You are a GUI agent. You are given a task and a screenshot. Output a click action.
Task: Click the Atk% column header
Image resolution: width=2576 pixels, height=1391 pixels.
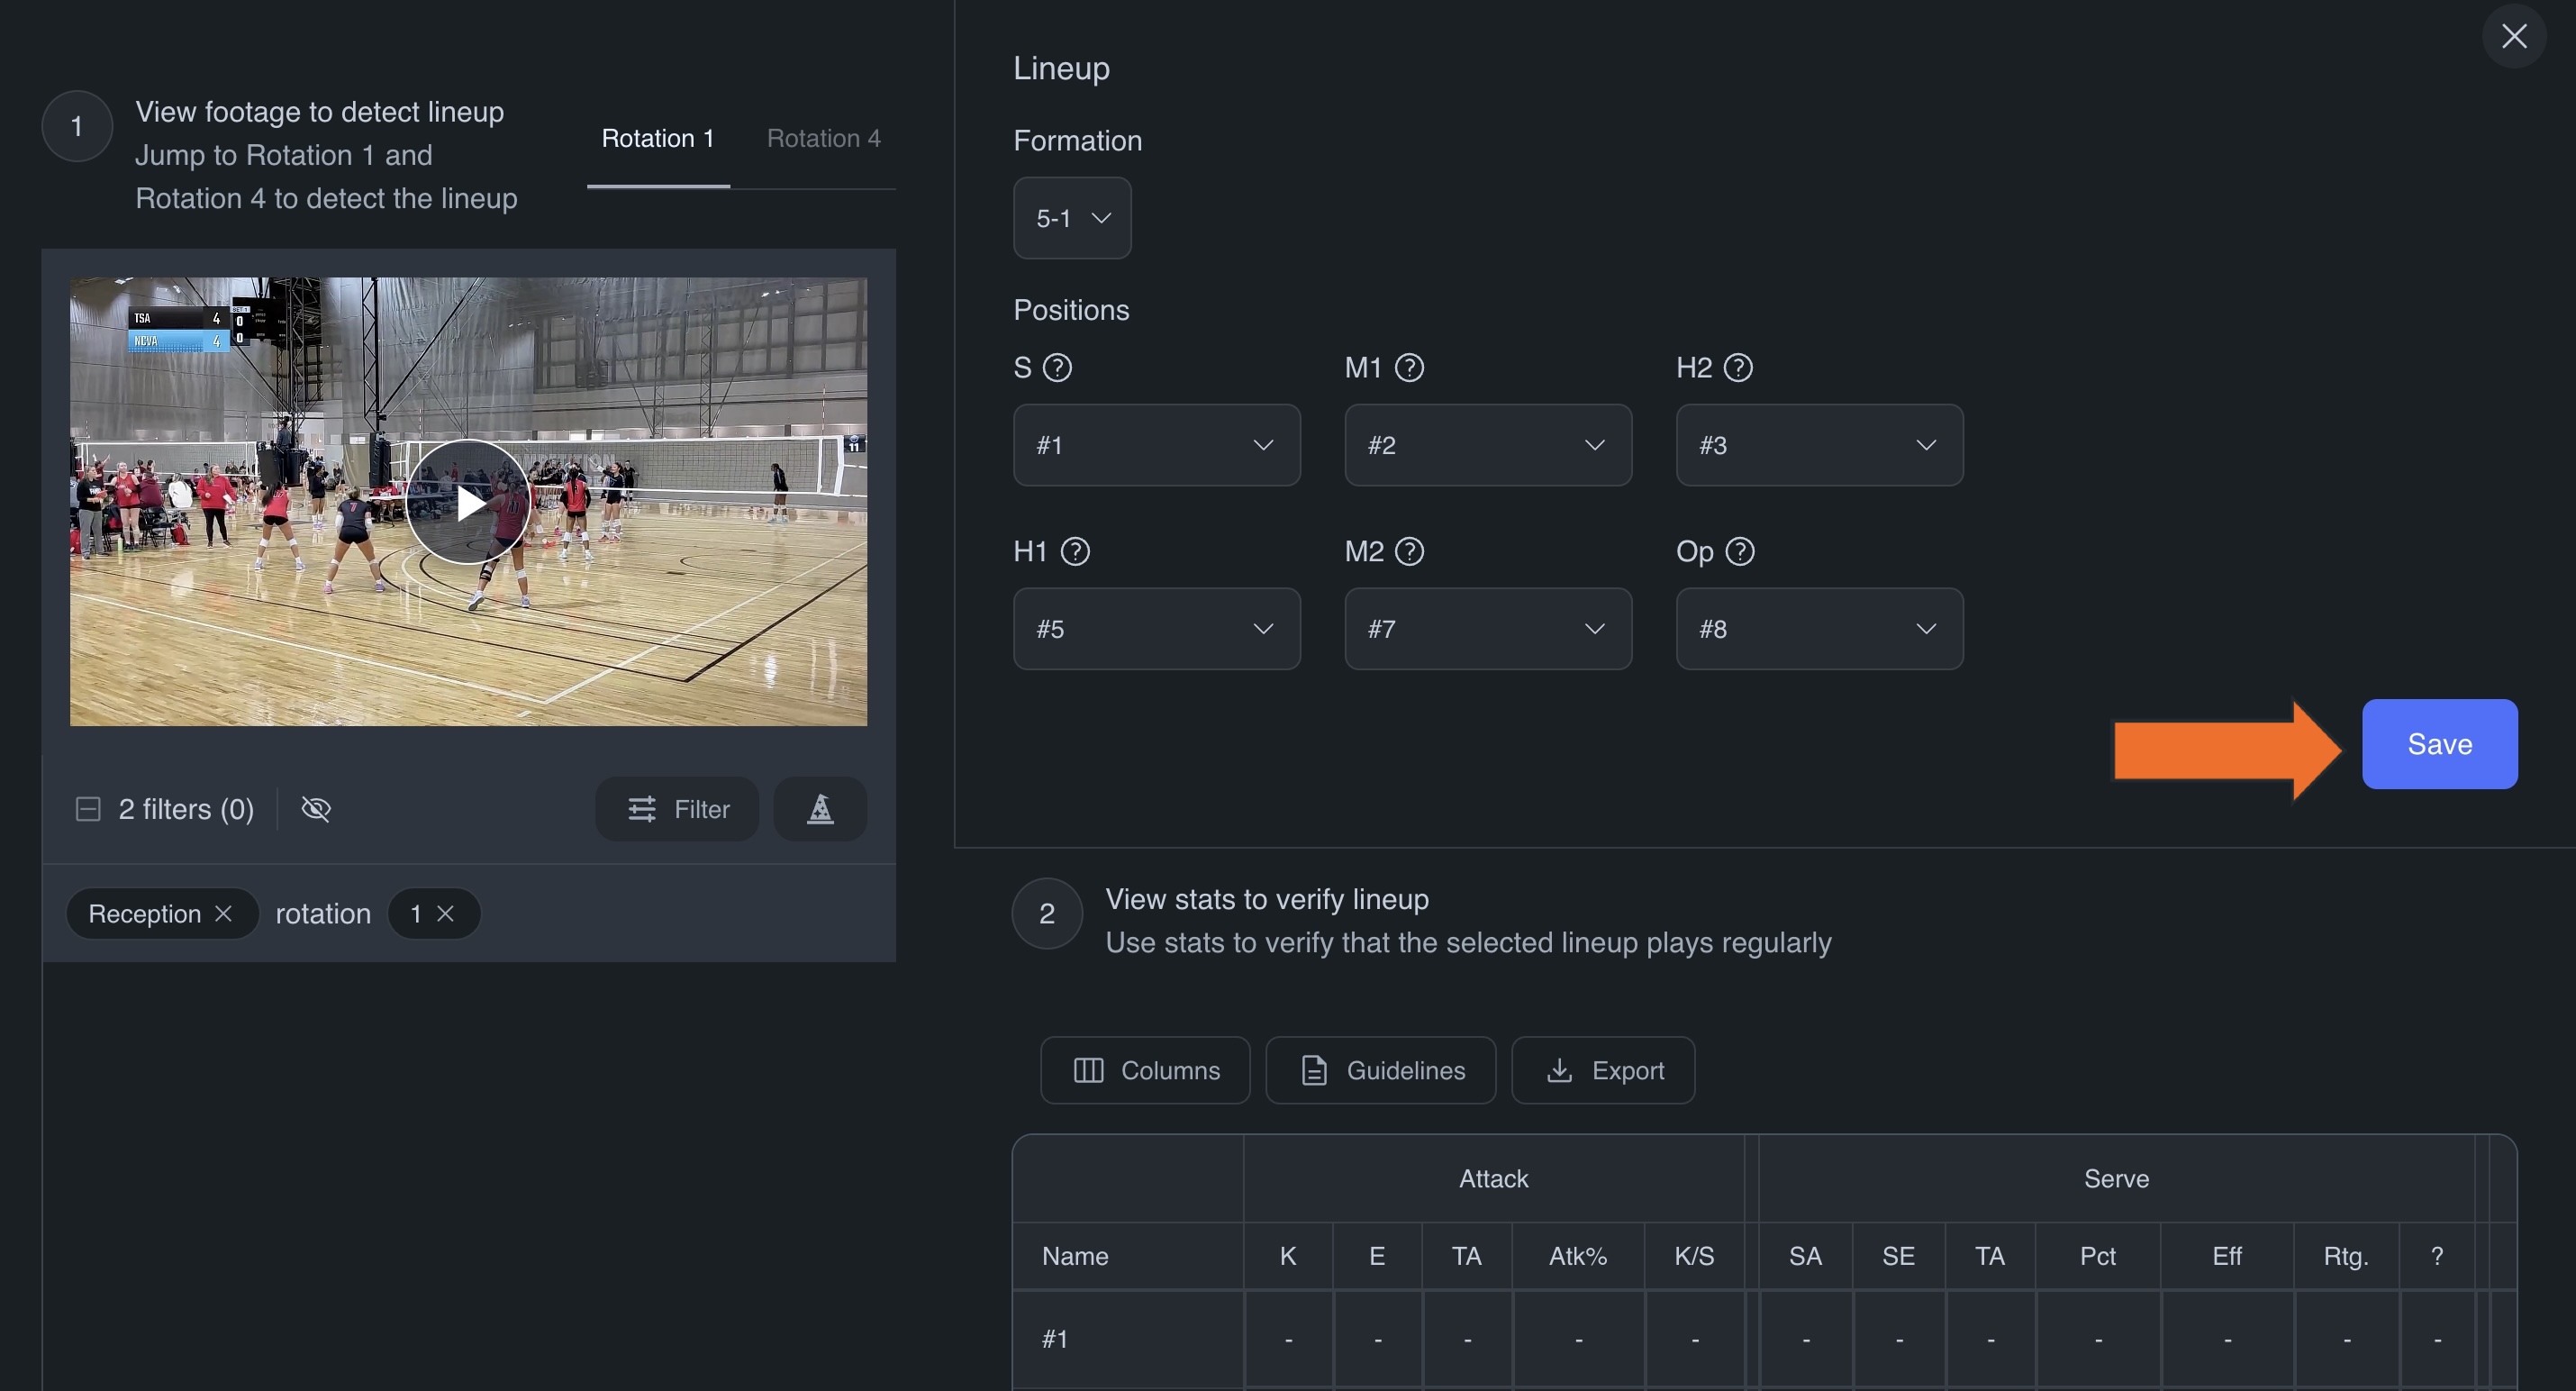[x=1578, y=1256]
